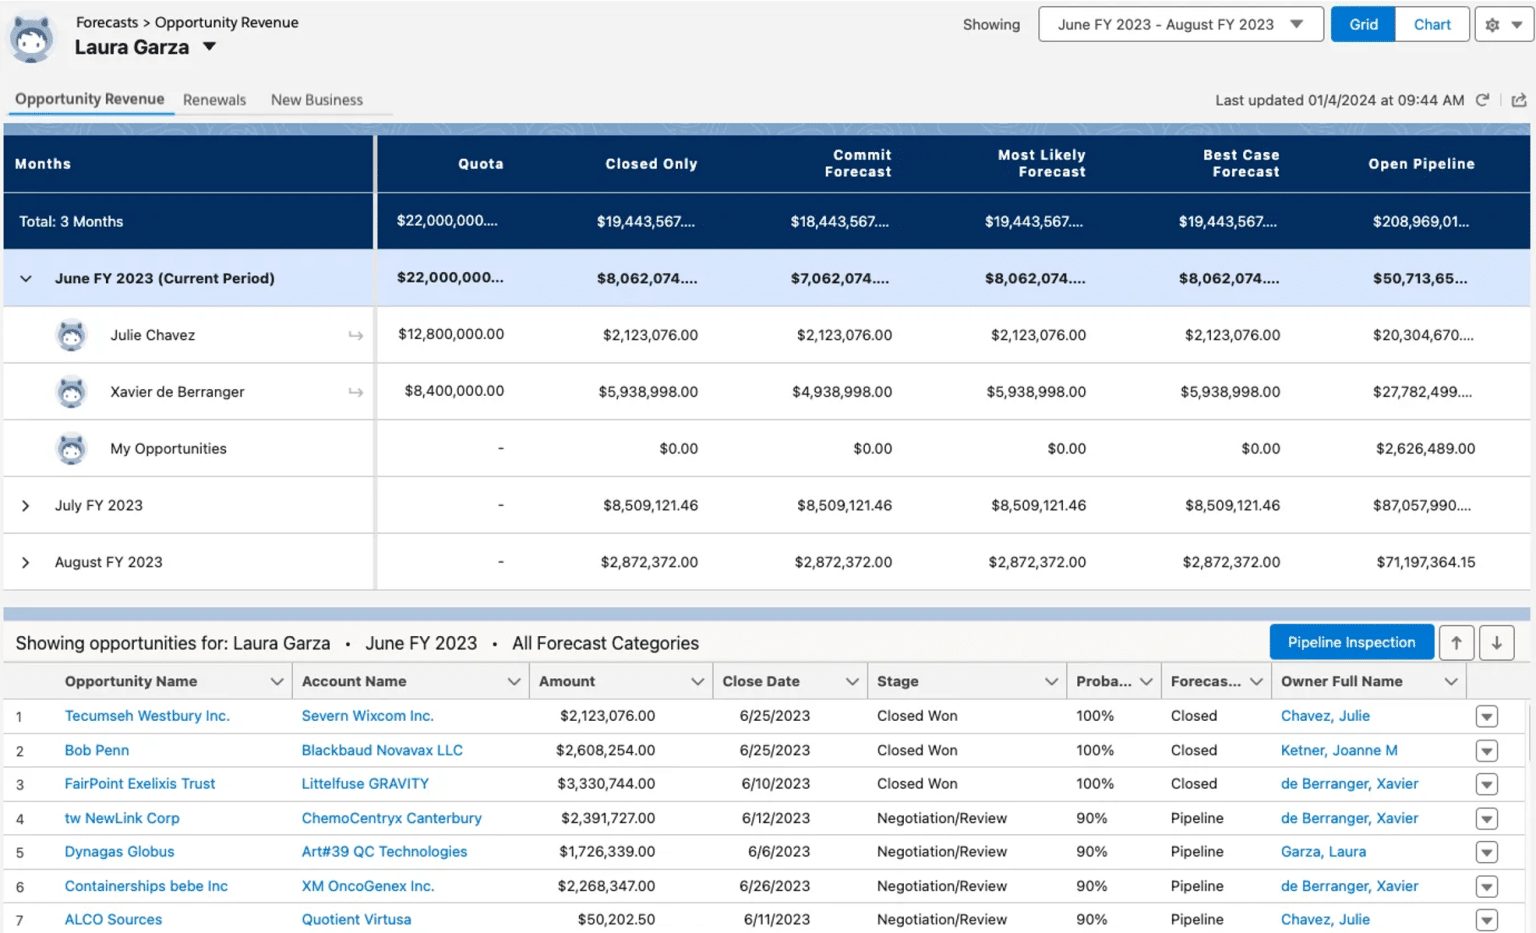Image resolution: width=1536 pixels, height=933 pixels.
Task: Open the June FY 2023 - August FY 2023 period selector
Action: 1180,24
